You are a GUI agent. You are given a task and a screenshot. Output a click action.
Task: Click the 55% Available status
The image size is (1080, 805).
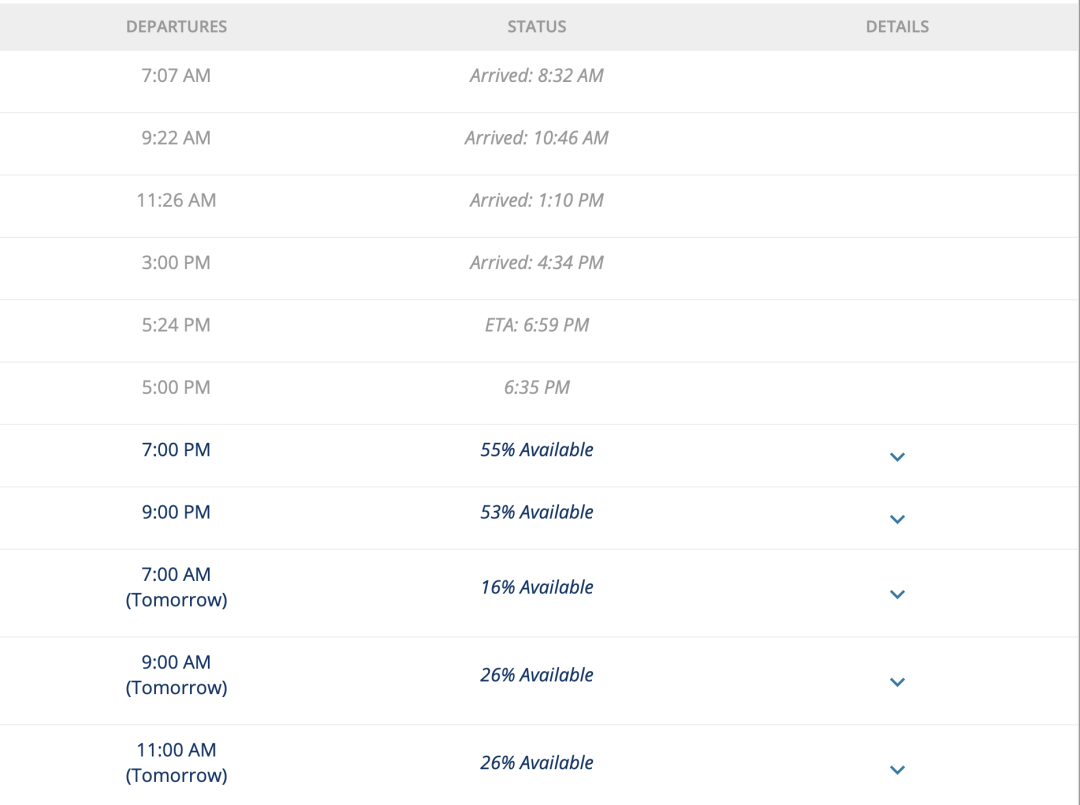click(537, 450)
